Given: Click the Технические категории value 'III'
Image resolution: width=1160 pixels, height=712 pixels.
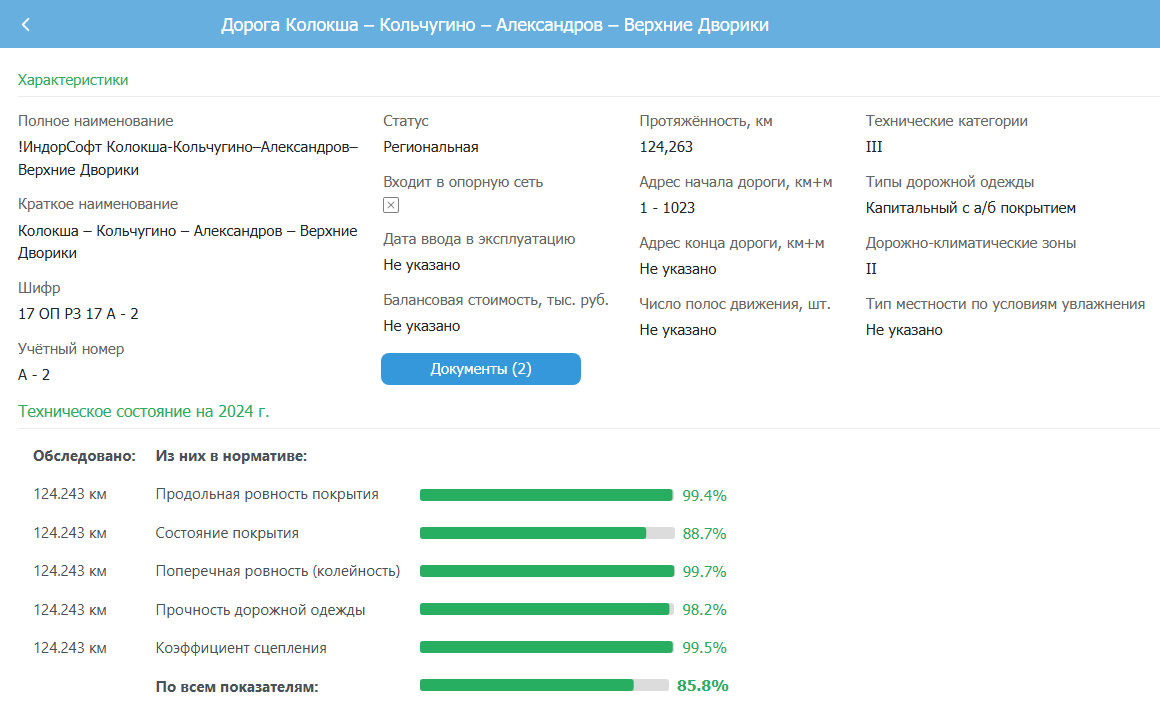Looking at the screenshot, I should (874, 147).
